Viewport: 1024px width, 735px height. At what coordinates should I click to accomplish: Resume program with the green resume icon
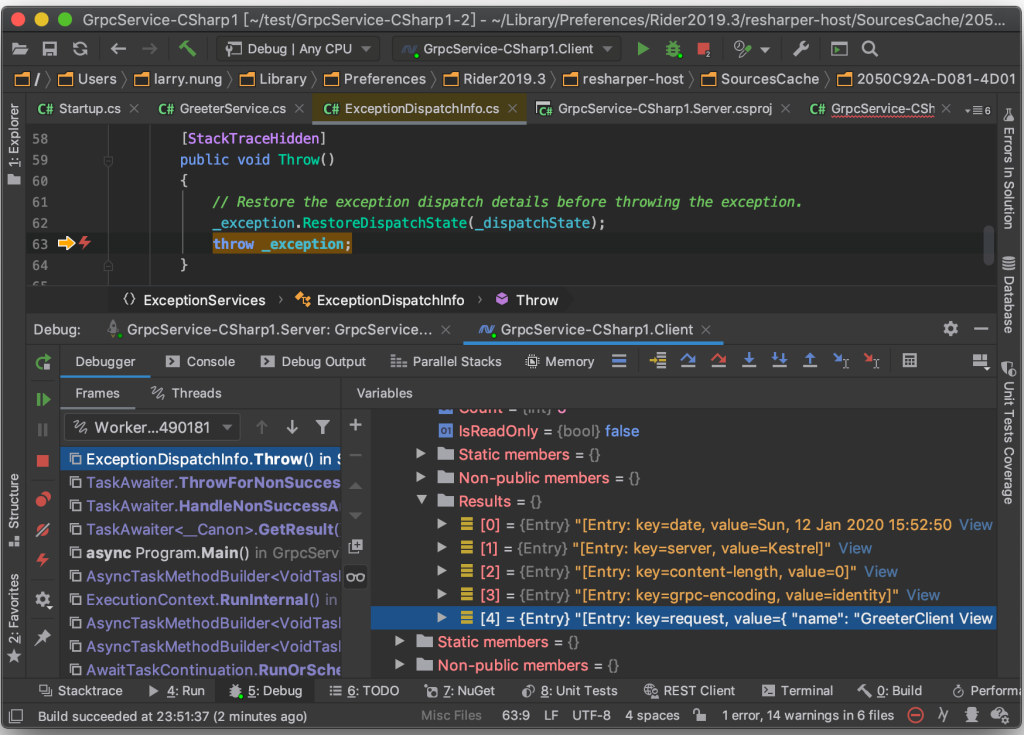(43, 399)
